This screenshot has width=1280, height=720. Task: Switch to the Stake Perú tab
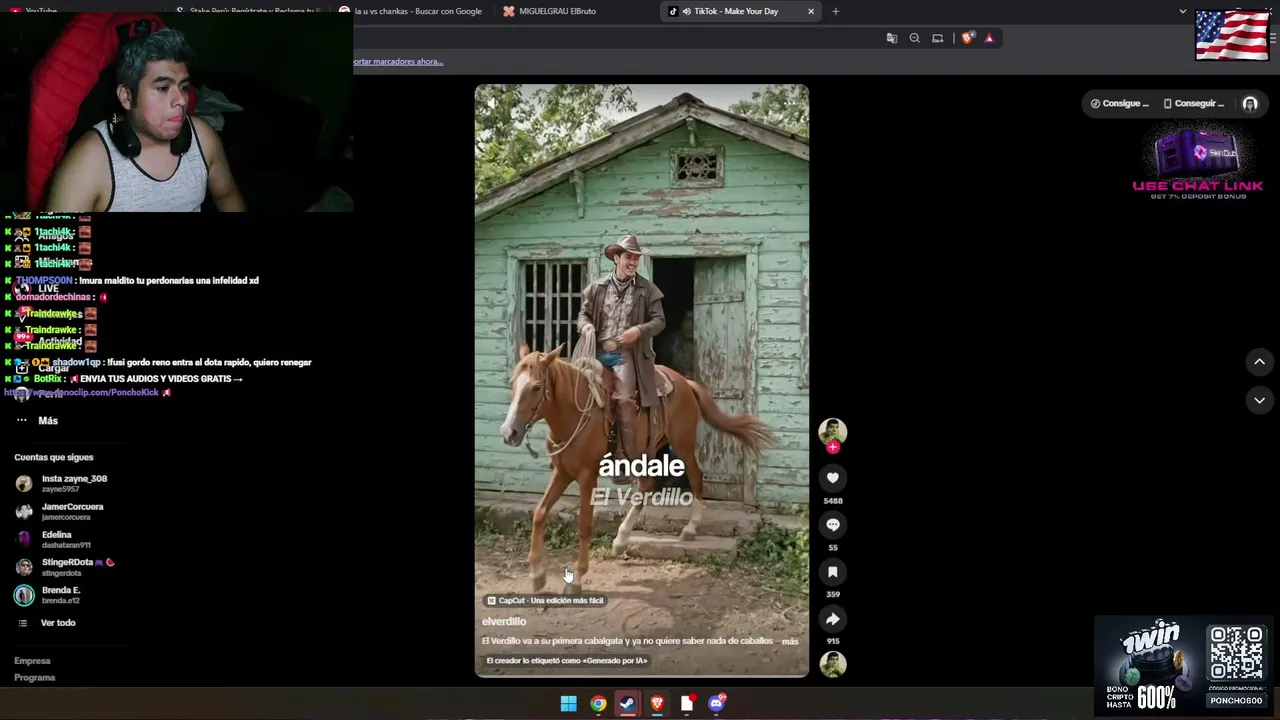tap(250, 11)
